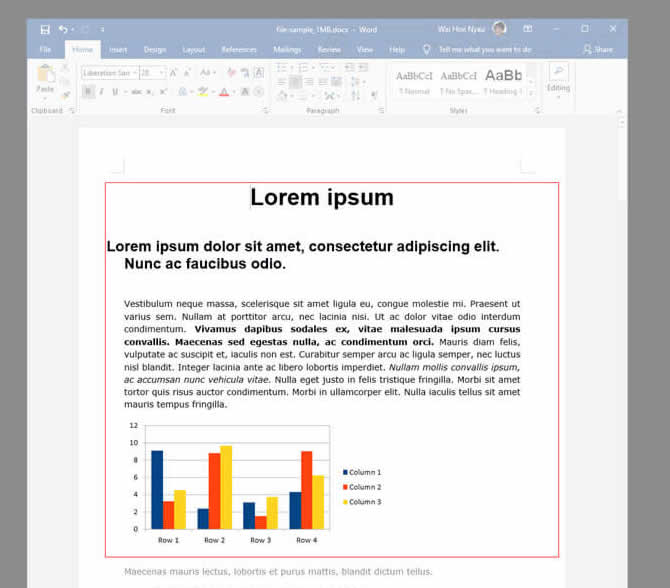Align text right
Screen dimensions: 670x588
pos(309,82)
